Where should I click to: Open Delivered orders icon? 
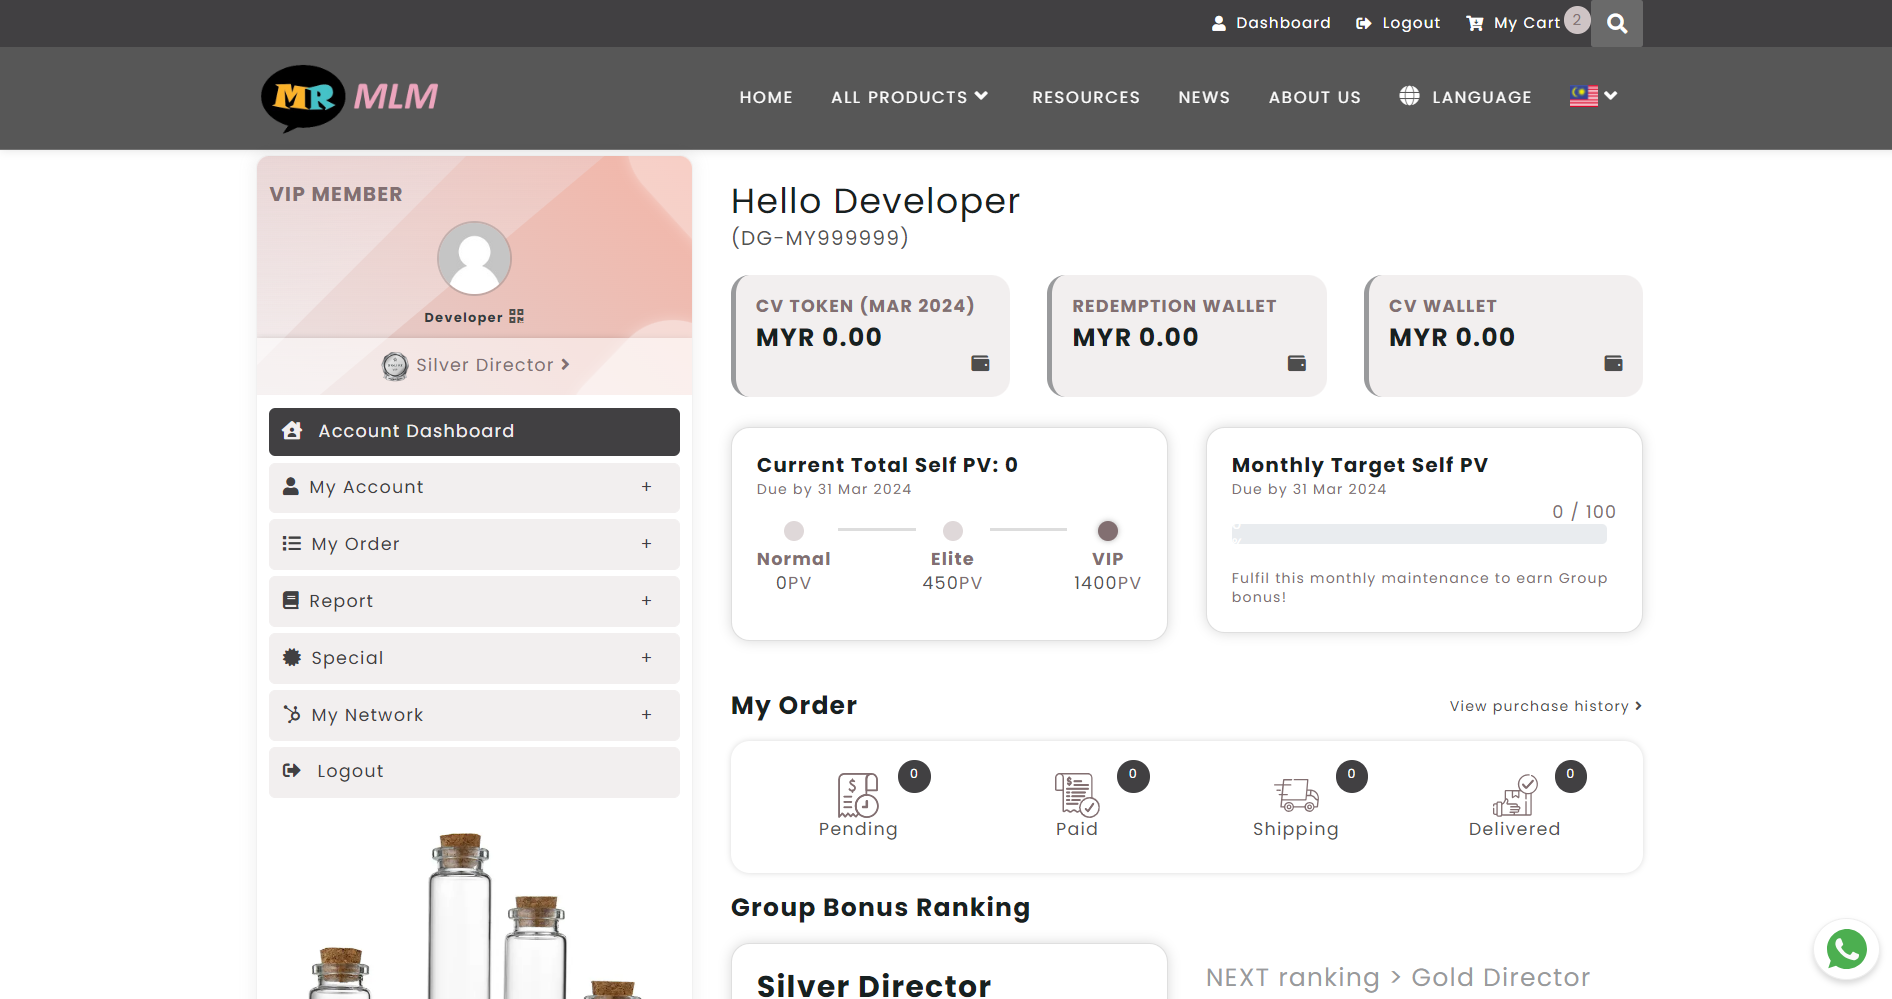1514,796
